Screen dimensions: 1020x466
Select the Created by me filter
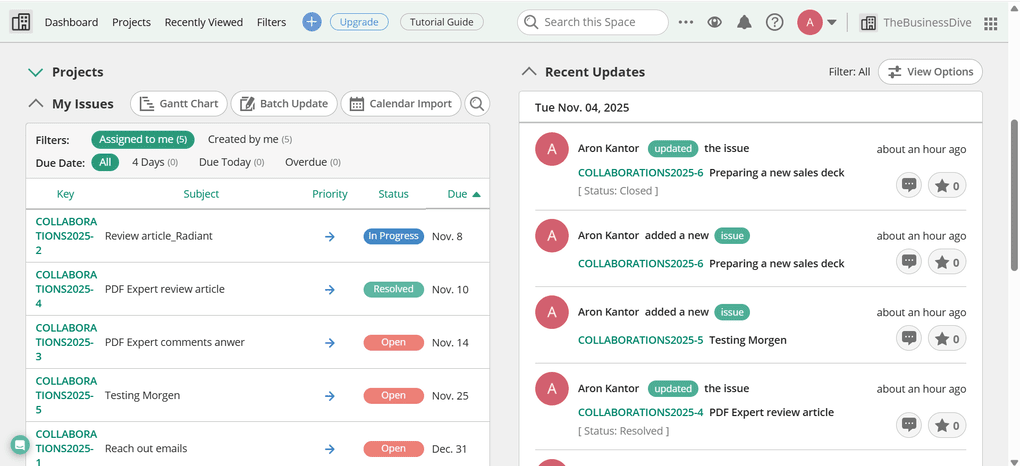pyautogui.click(x=250, y=139)
